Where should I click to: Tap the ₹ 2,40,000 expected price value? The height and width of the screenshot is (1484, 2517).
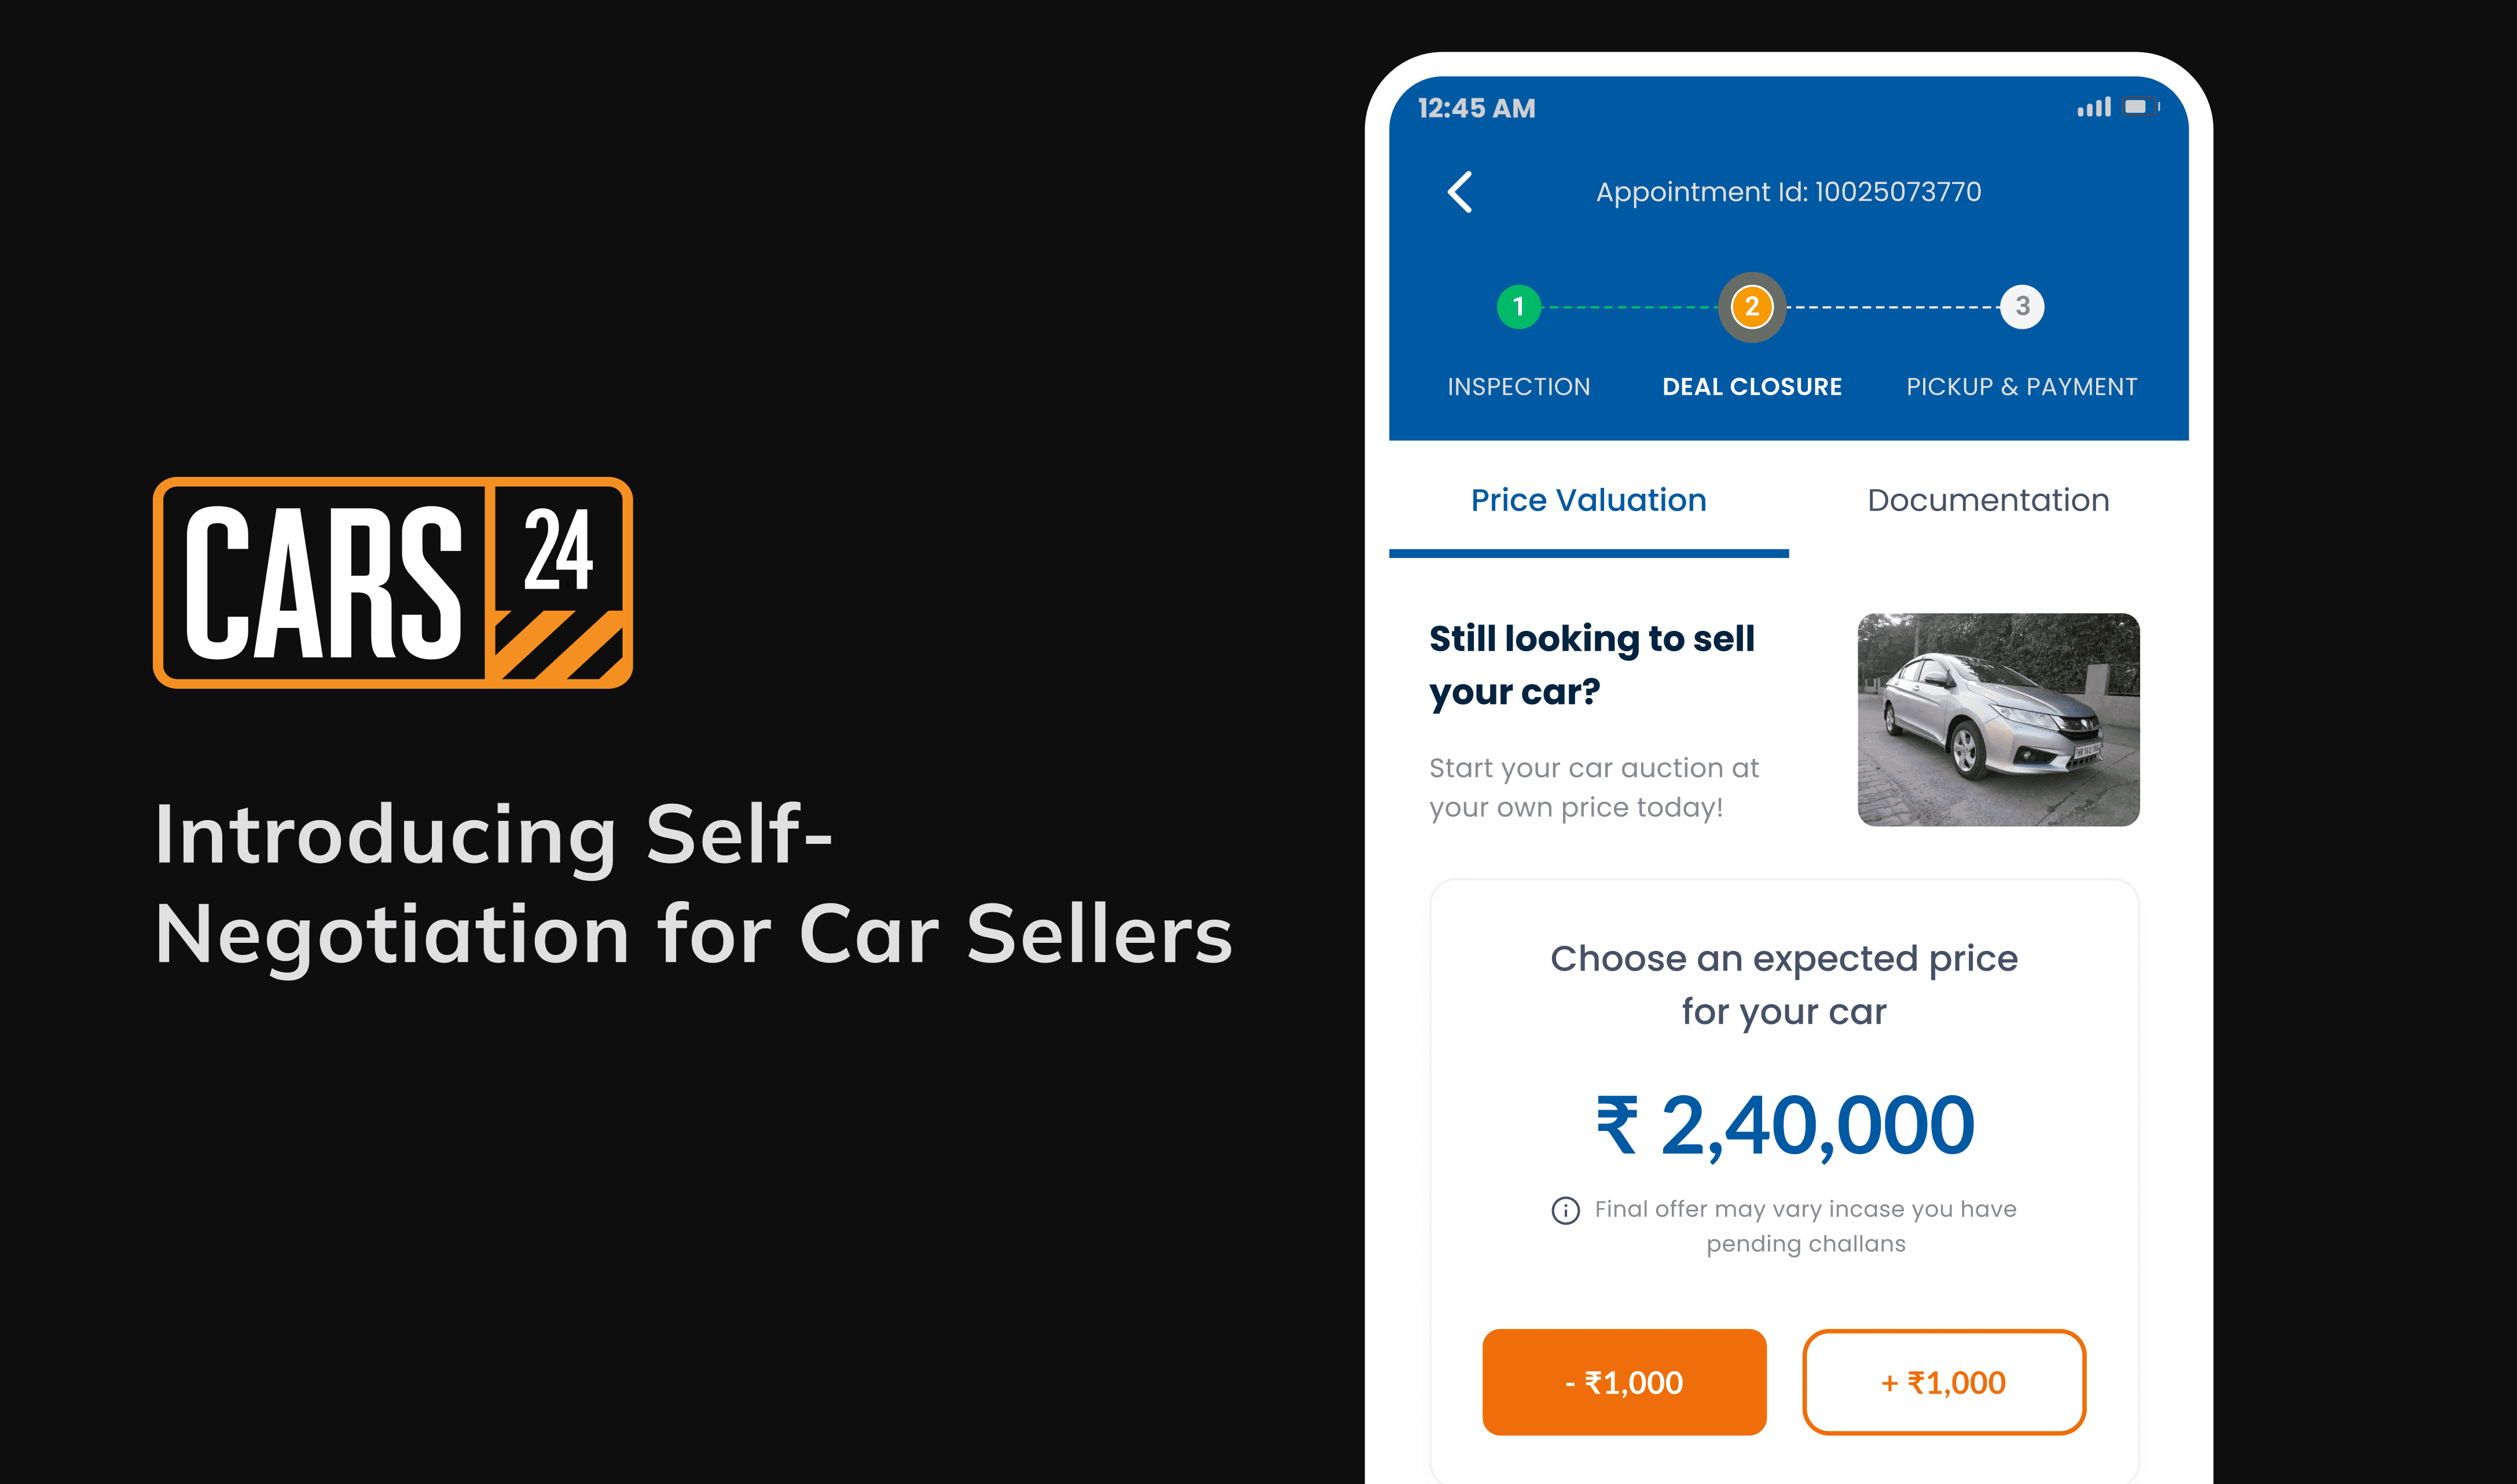point(1785,1126)
